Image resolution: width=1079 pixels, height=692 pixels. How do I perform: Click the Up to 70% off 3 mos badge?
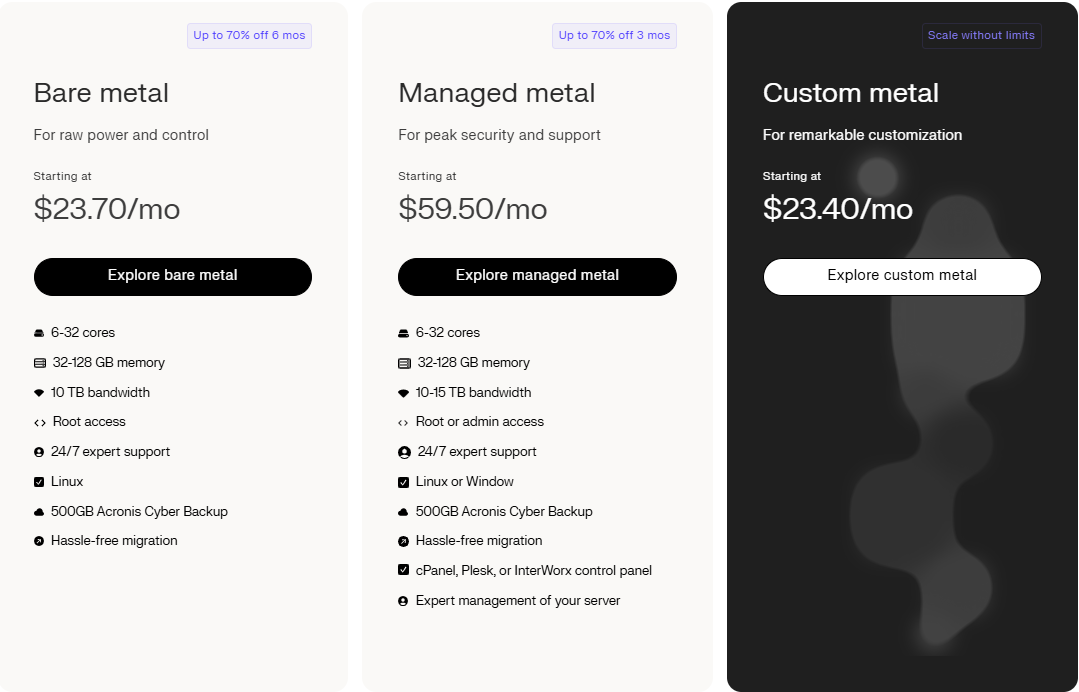pos(614,36)
